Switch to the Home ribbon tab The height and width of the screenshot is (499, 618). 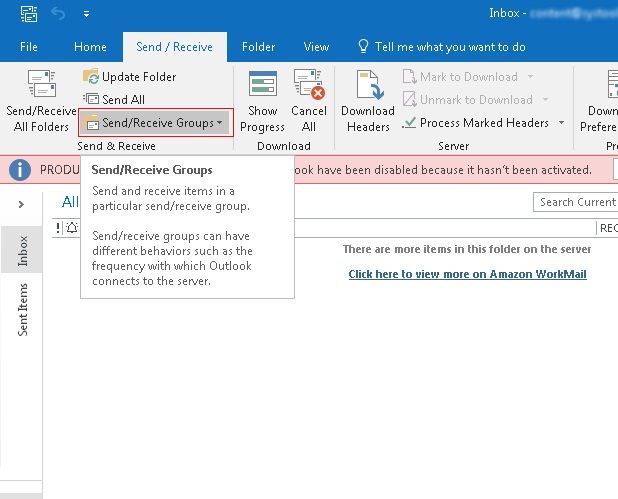point(90,47)
